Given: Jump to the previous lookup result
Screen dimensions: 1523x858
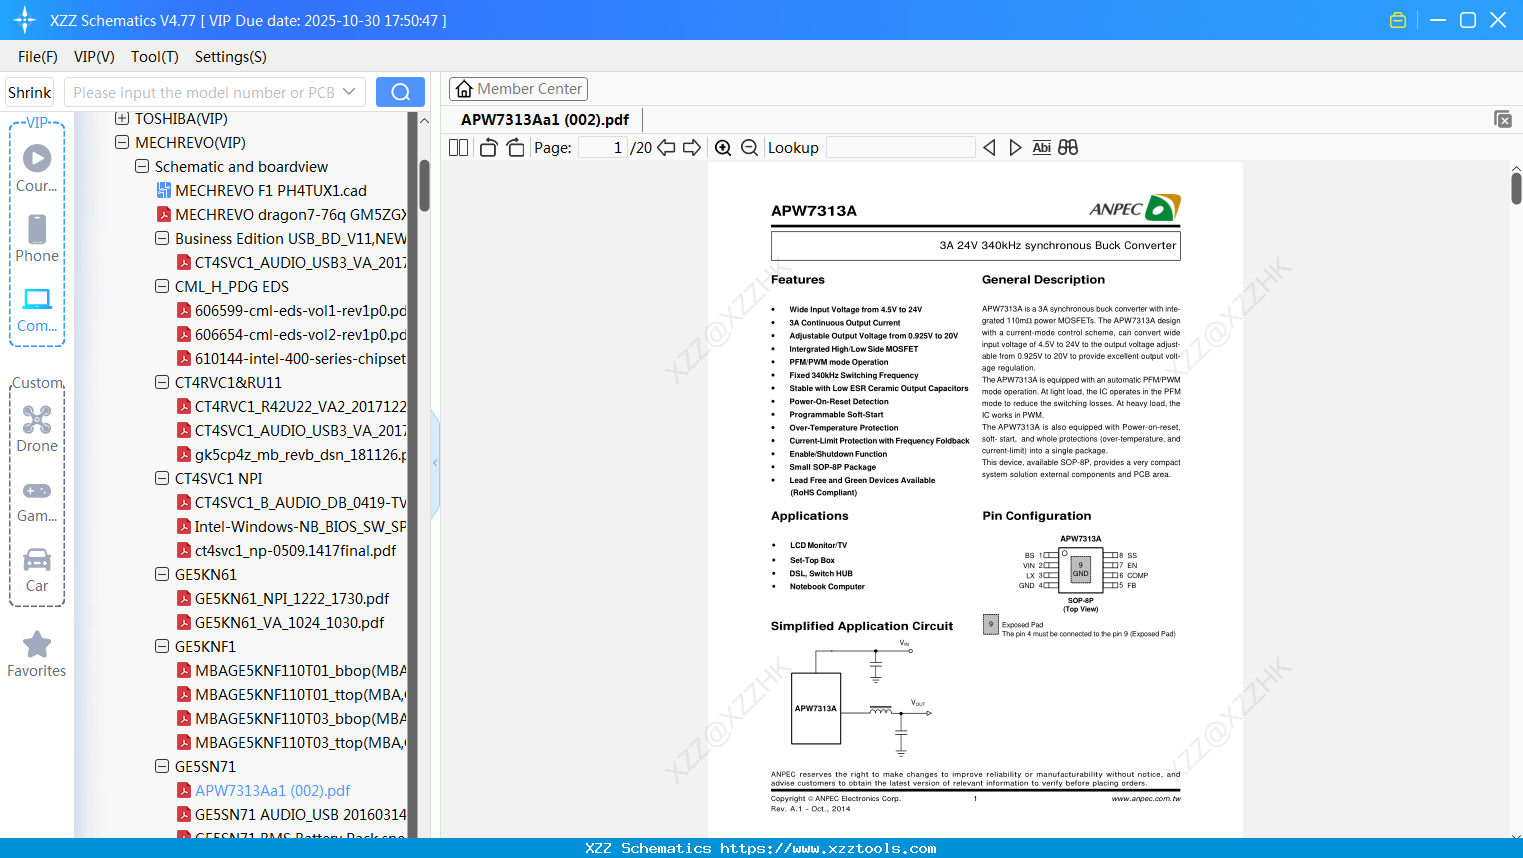Looking at the screenshot, I should pyautogui.click(x=989, y=148).
